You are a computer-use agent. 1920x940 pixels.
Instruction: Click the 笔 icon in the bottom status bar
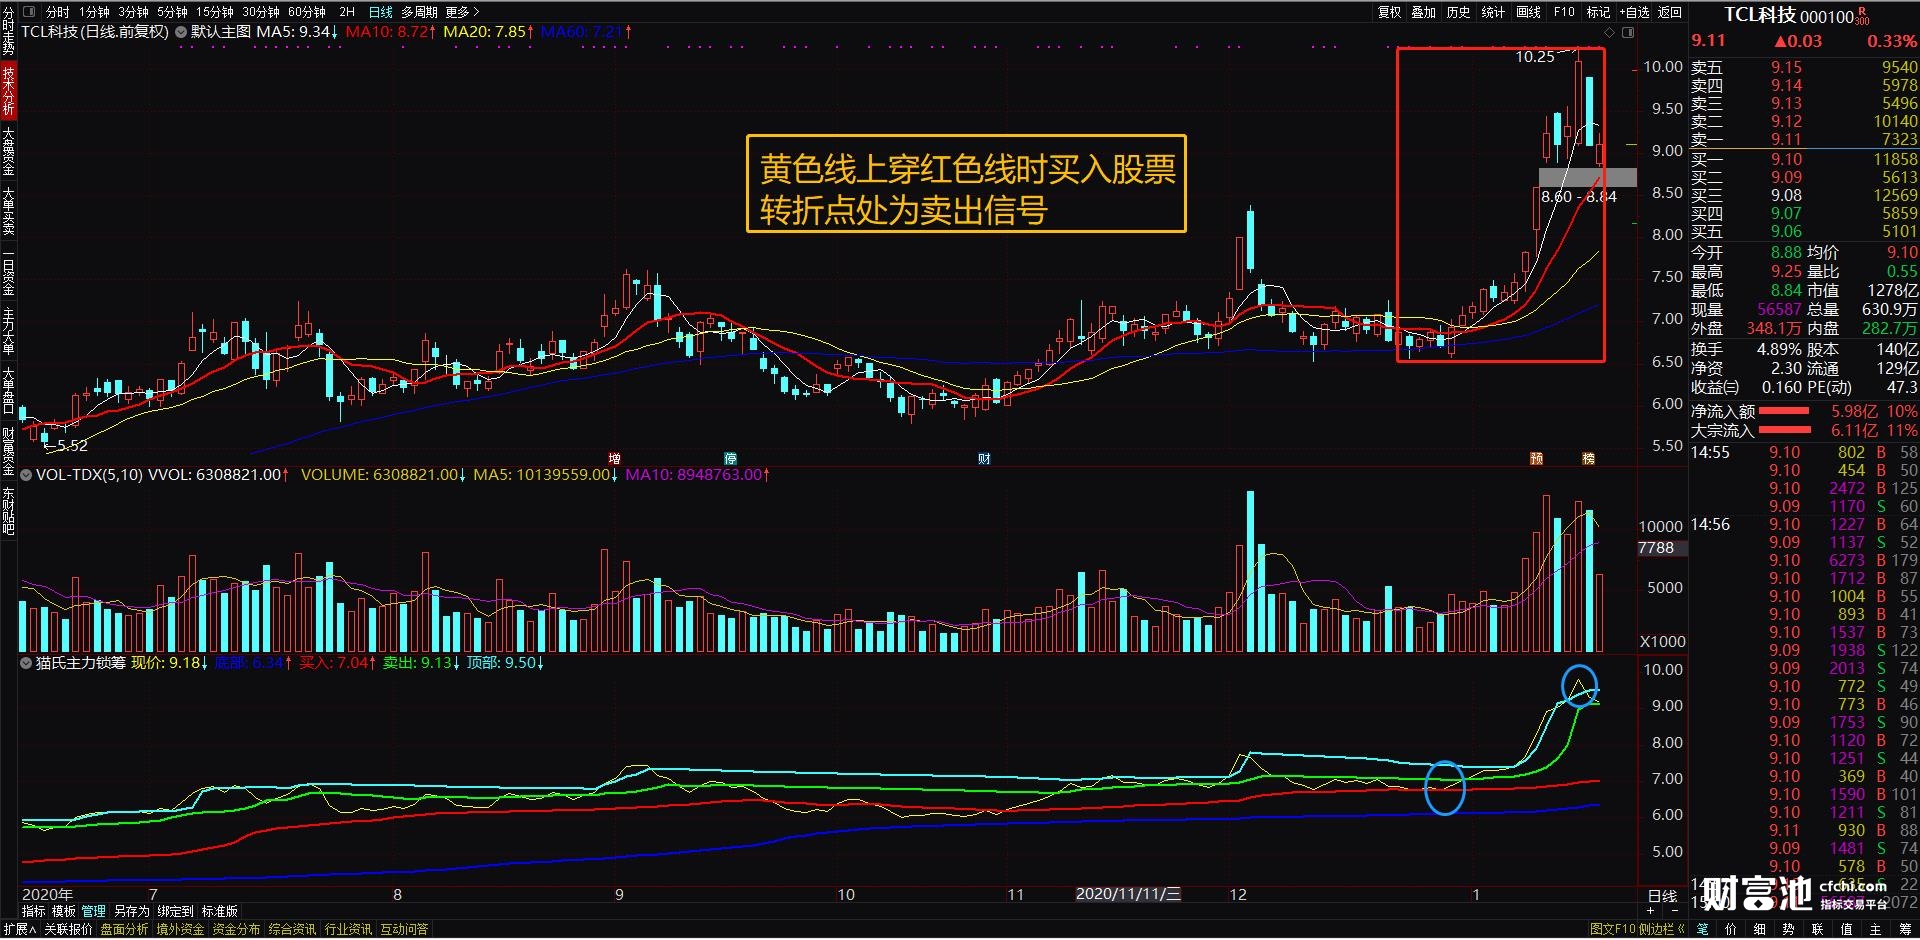click(x=1703, y=930)
